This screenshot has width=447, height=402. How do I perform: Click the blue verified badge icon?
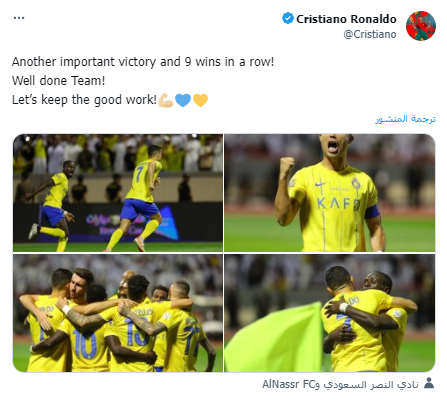click(288, 18)
